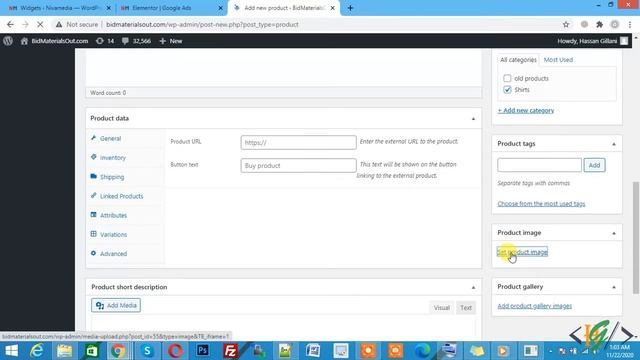Open the 14 pending updates icon
Image resolution: width=640 pixels, height=360 pixels.
pos(104,41)
